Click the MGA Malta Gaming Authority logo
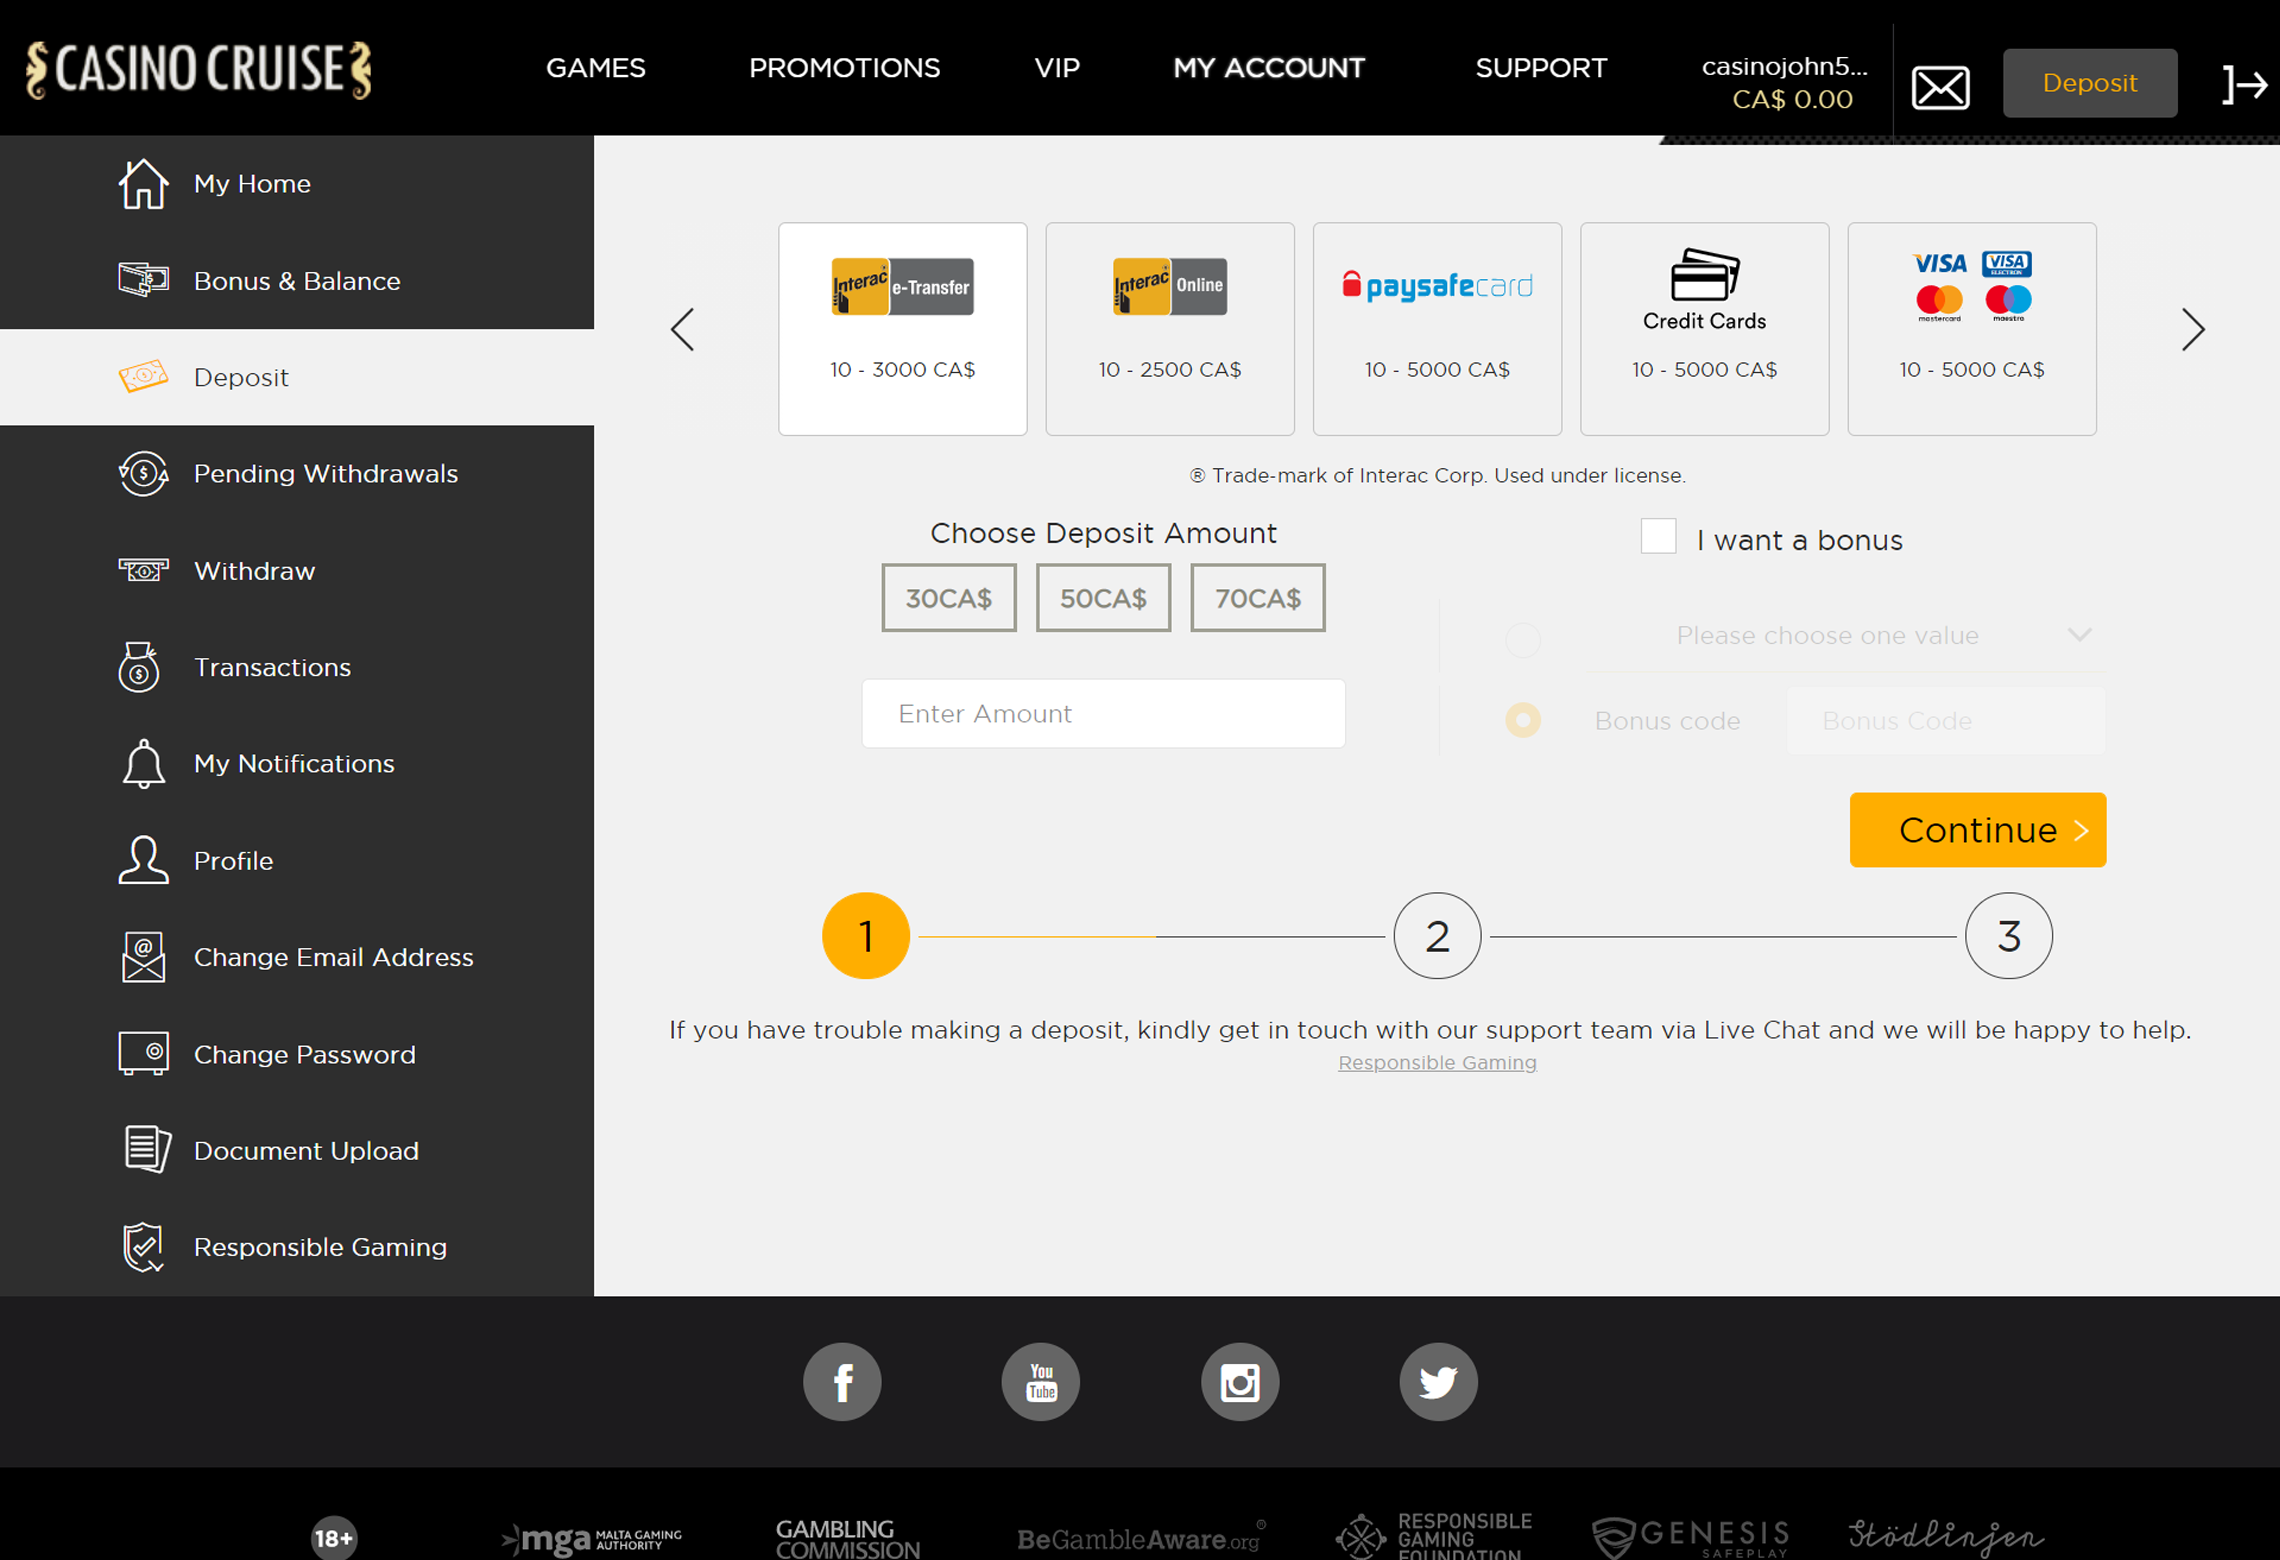Viewport: 2280px width, 1560px height. point(591,1540)
